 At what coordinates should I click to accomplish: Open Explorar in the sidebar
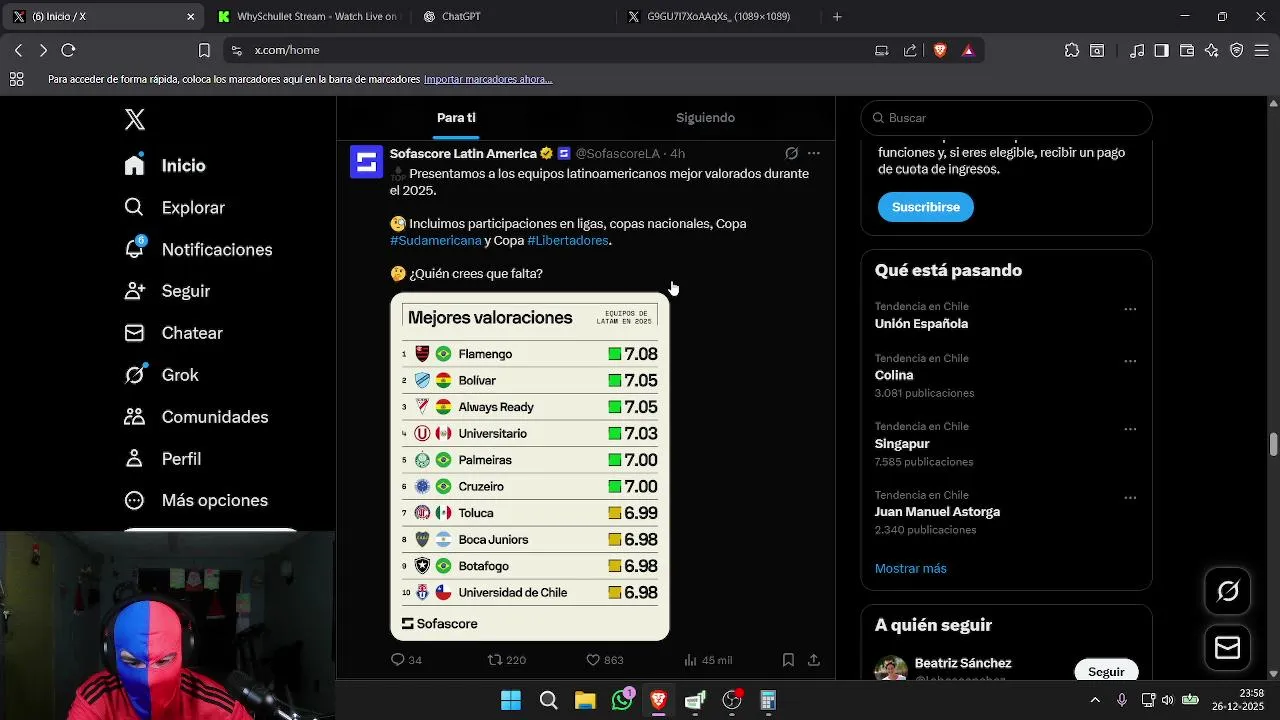tap(174, 207)
